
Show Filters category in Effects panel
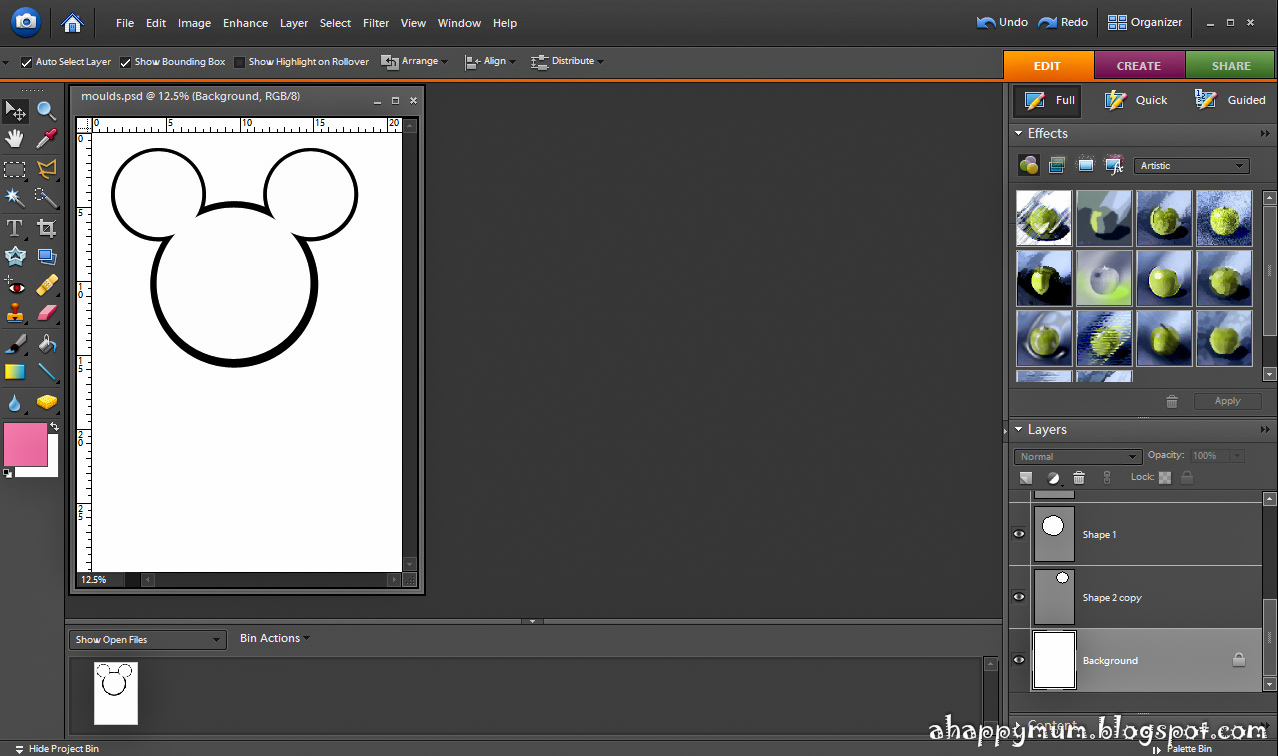[x=1028, y=165]
